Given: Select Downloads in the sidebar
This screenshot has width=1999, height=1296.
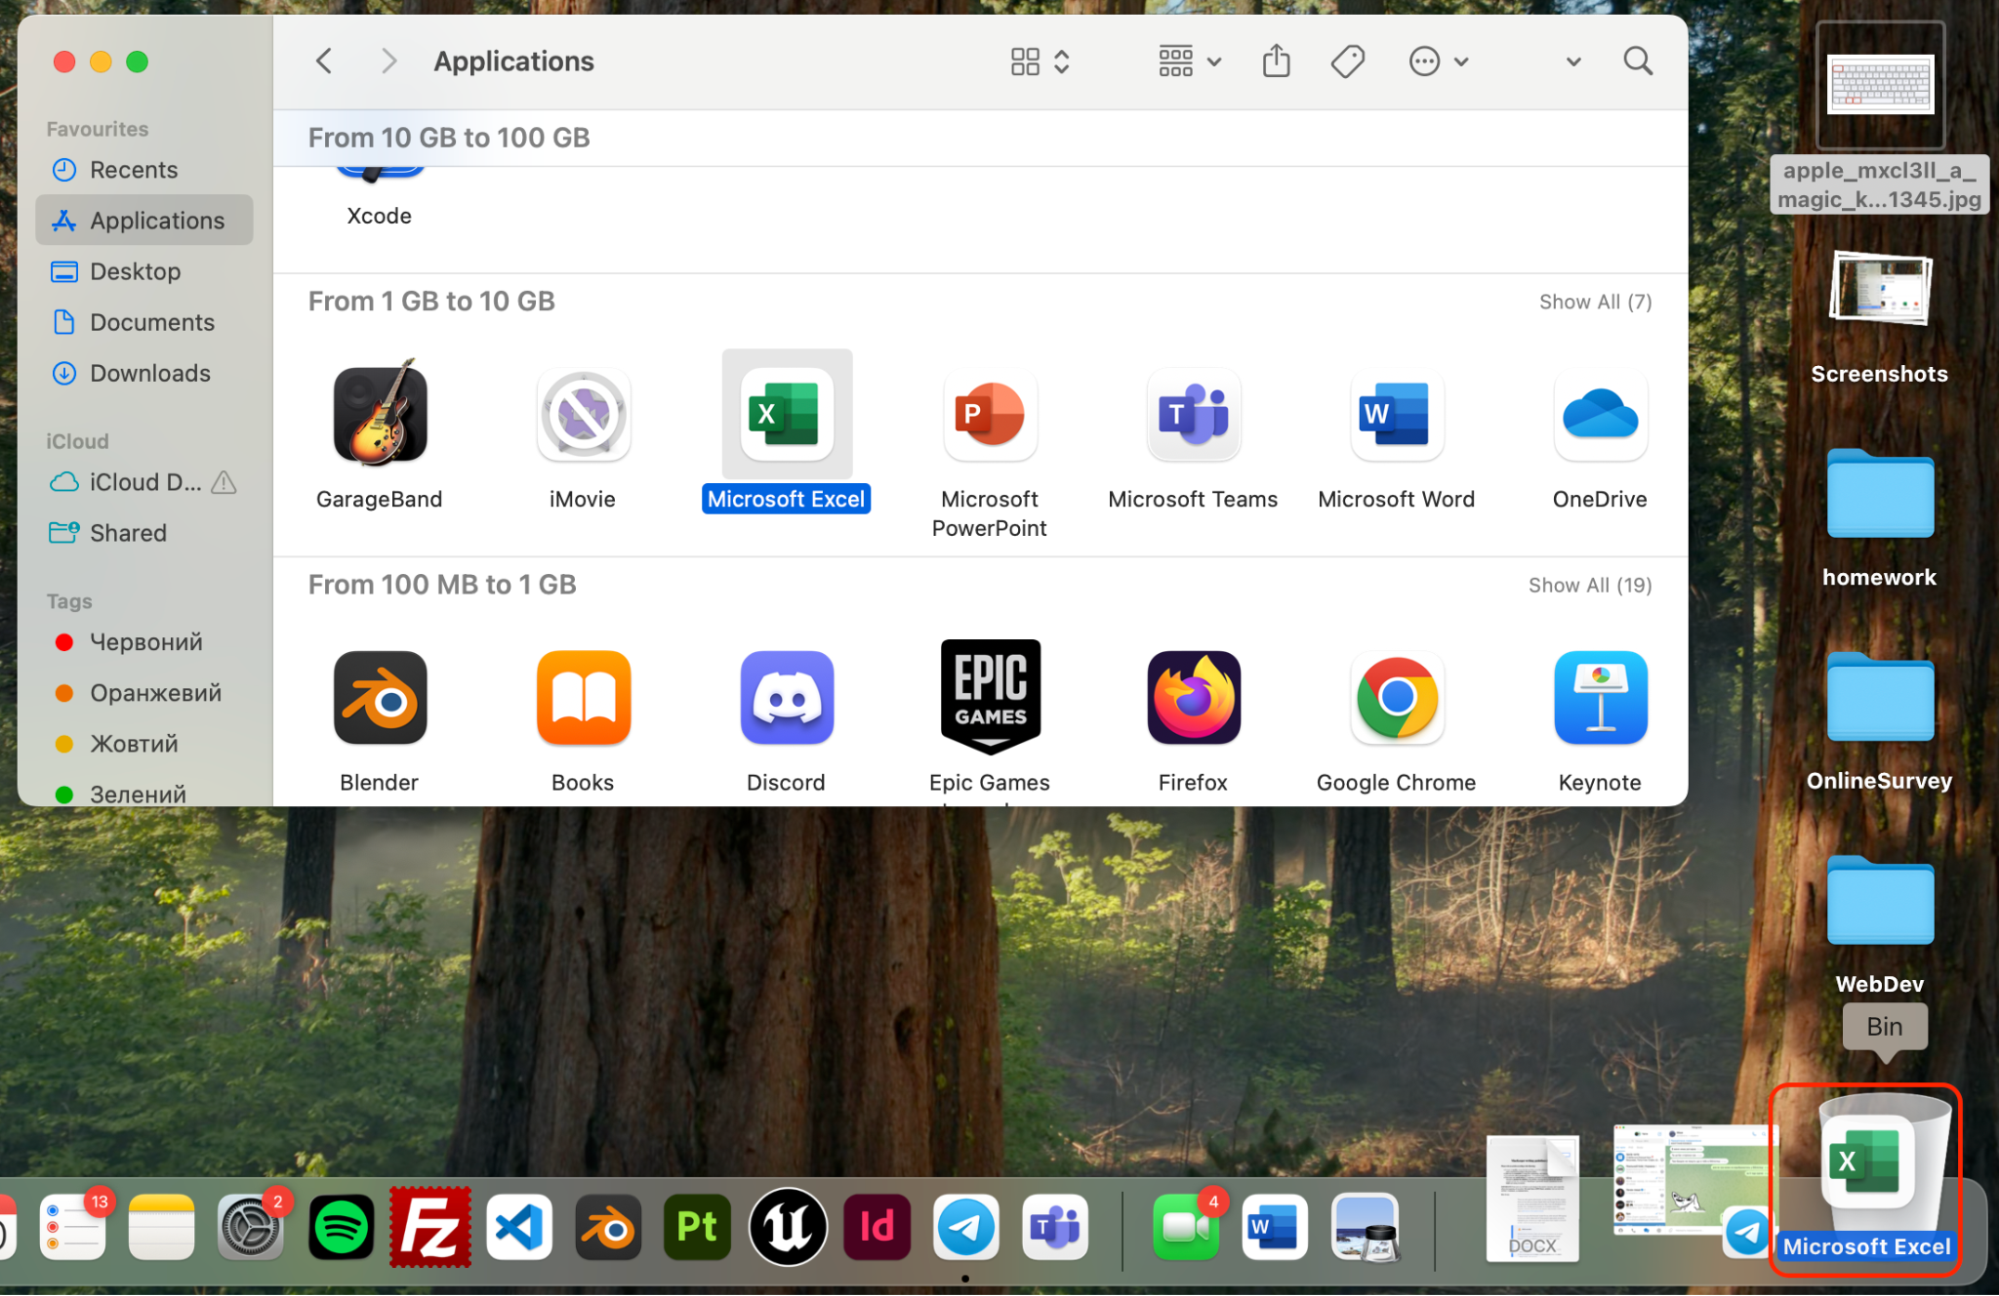Looking at the screenshot, I should pyautogui.click(x=149, y=372).
